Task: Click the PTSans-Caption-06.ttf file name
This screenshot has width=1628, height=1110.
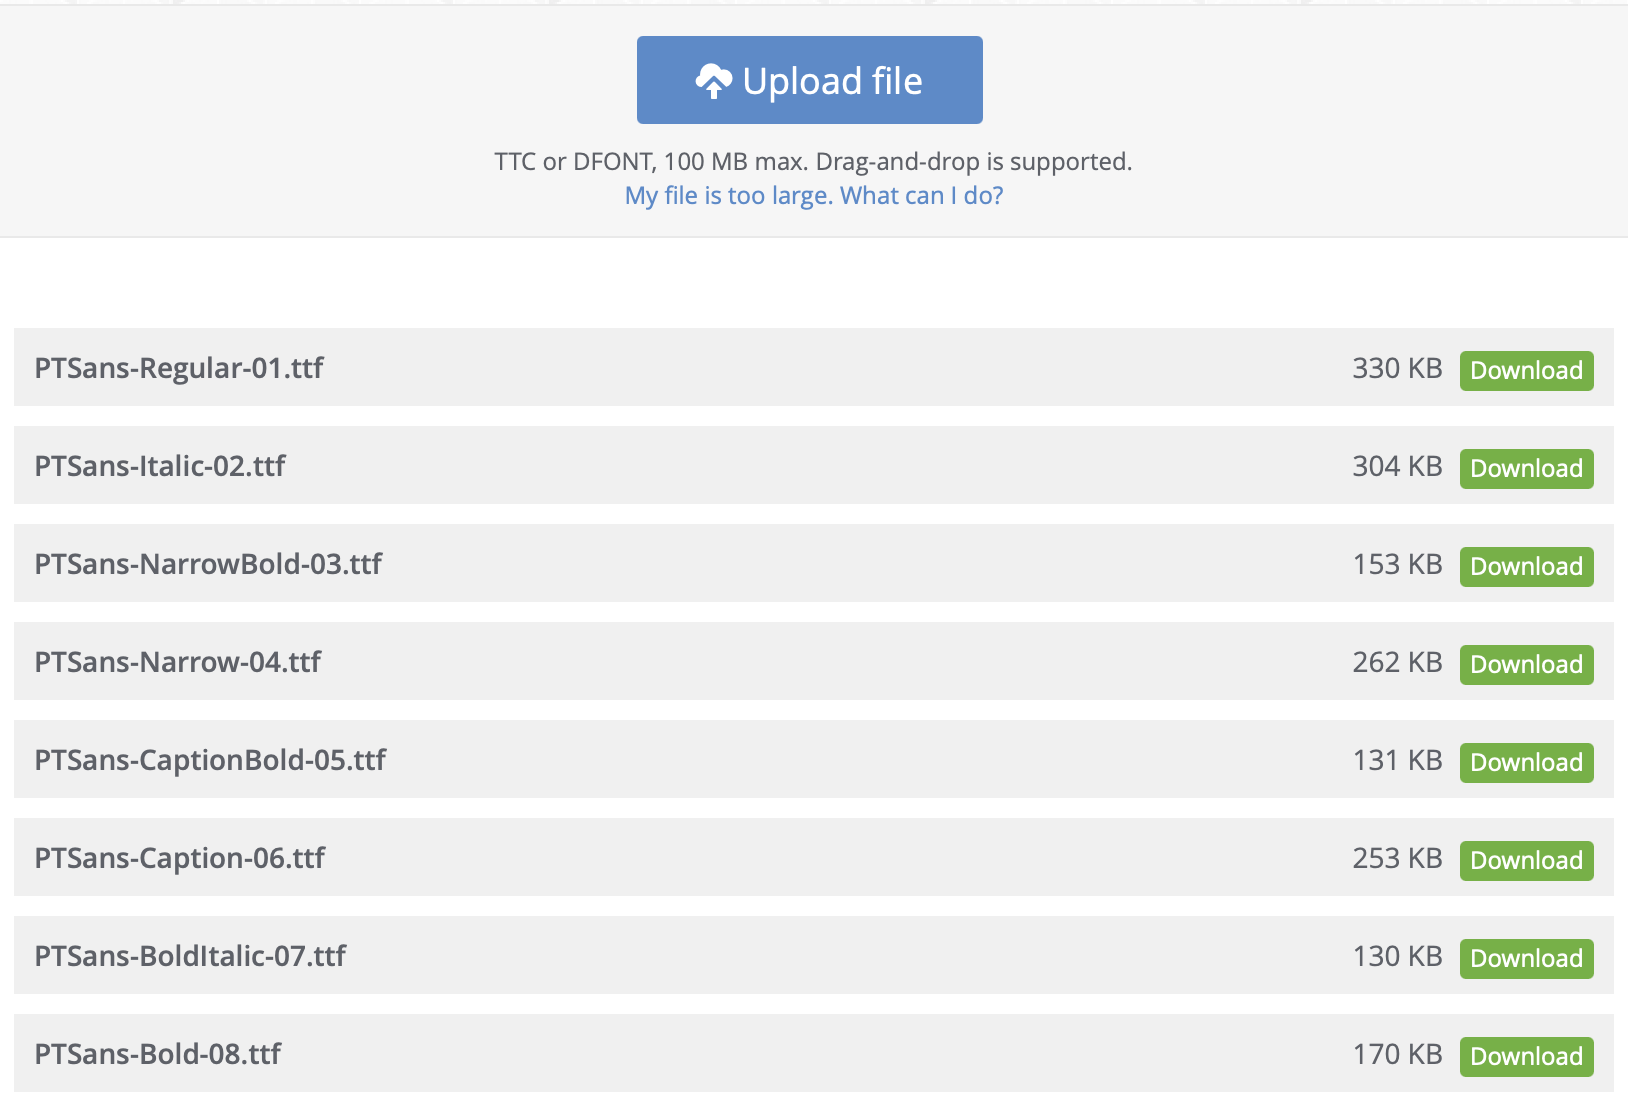Action: [x=180, y=858]
